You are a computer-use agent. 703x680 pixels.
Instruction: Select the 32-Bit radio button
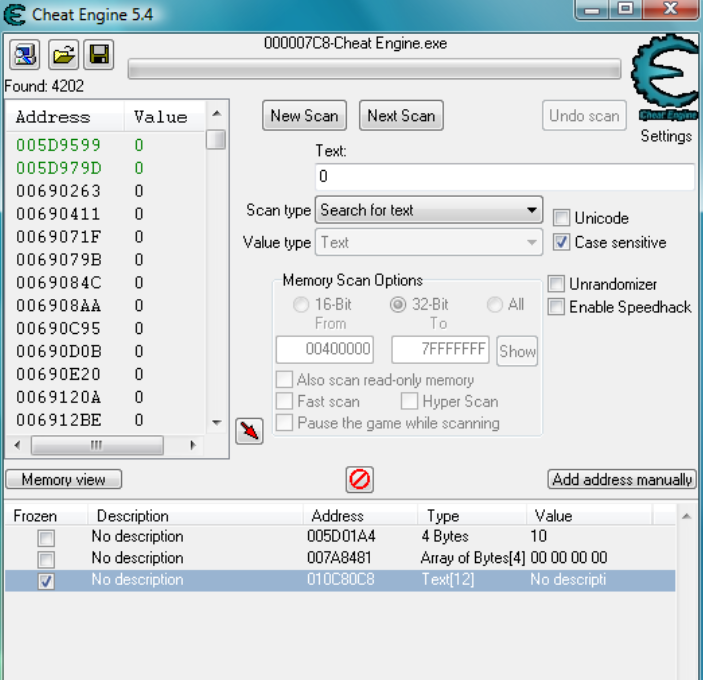point(398,304)
